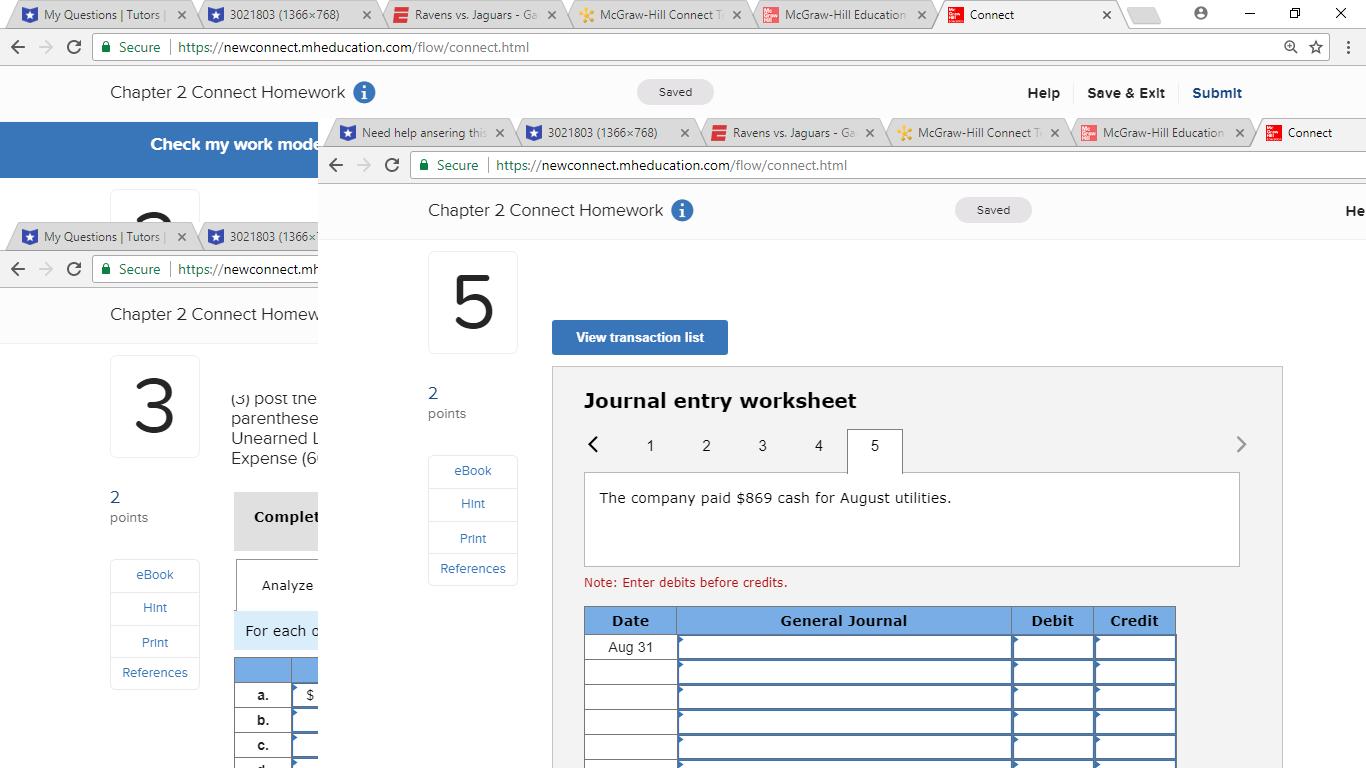Click 'Save & Exit' in the top header
The width and height of the screenshot is (1366, 768).
(x=1126, y=93)
